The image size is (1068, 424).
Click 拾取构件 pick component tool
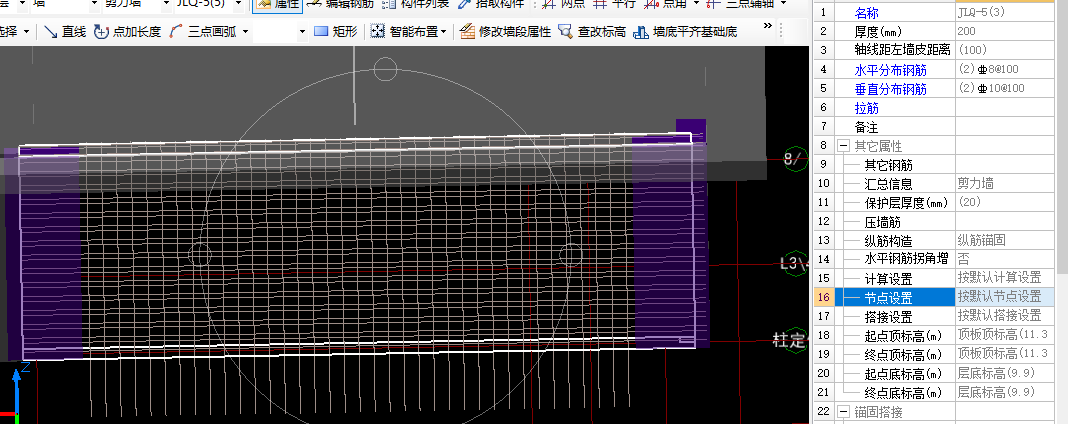point(491,4)
